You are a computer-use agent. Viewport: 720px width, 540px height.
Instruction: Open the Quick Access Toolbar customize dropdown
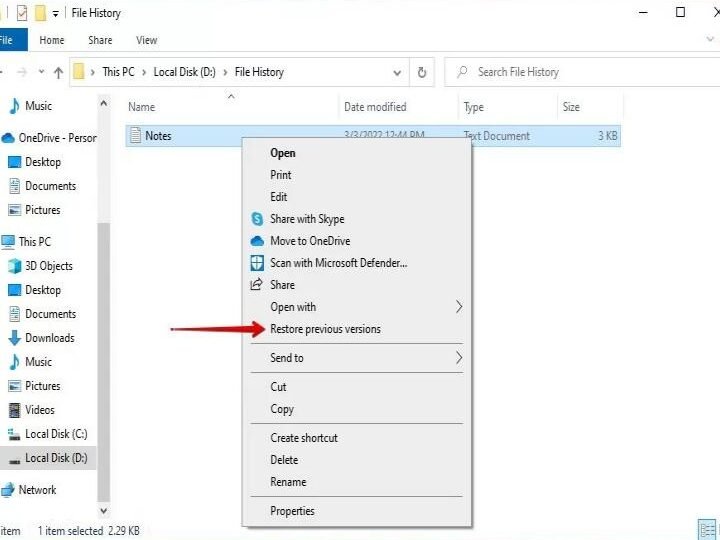[x=55, y=14]
